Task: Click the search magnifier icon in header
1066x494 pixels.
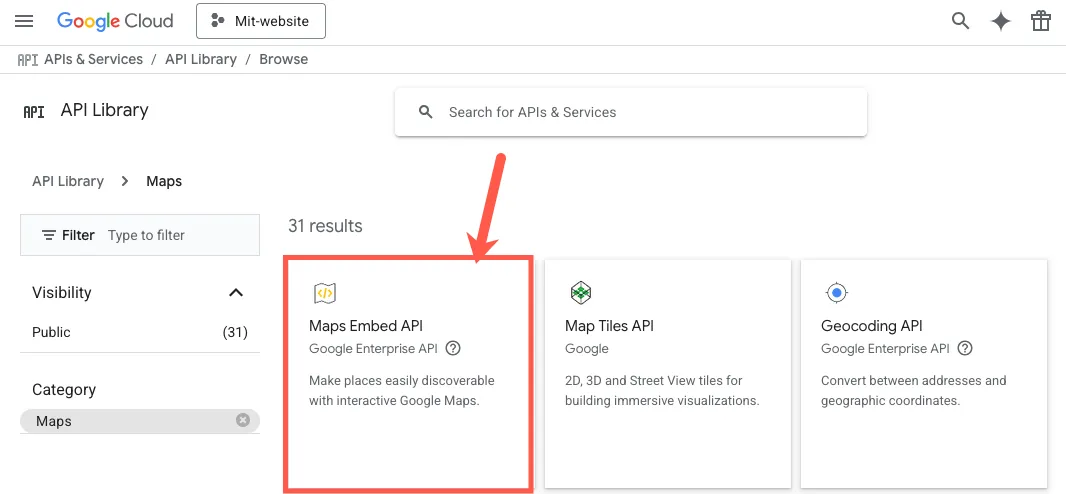Action: click(960, 21)
